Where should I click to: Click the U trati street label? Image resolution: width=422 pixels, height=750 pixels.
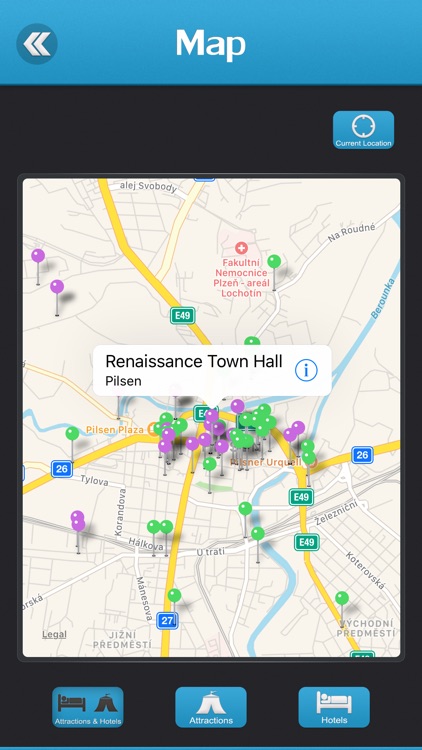click(x=211, y=552)
